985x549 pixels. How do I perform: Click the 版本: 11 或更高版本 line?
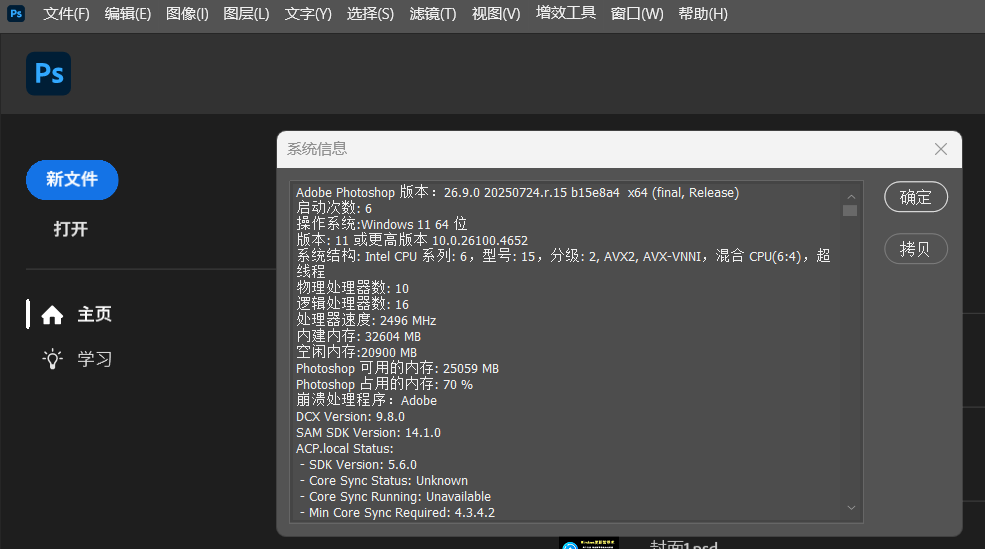tap(412, 240)
